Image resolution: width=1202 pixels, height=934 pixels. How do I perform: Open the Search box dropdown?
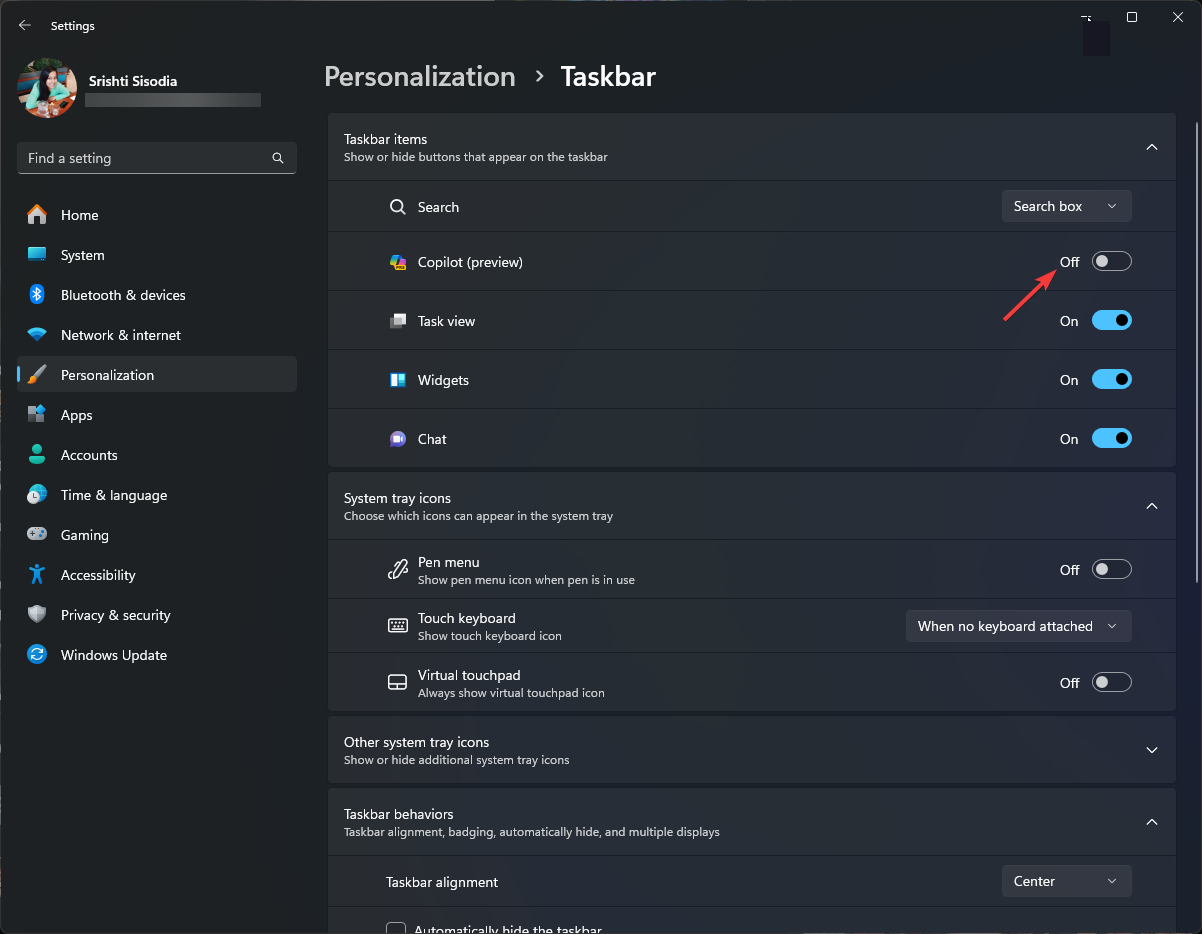[x=1066, y=206]
